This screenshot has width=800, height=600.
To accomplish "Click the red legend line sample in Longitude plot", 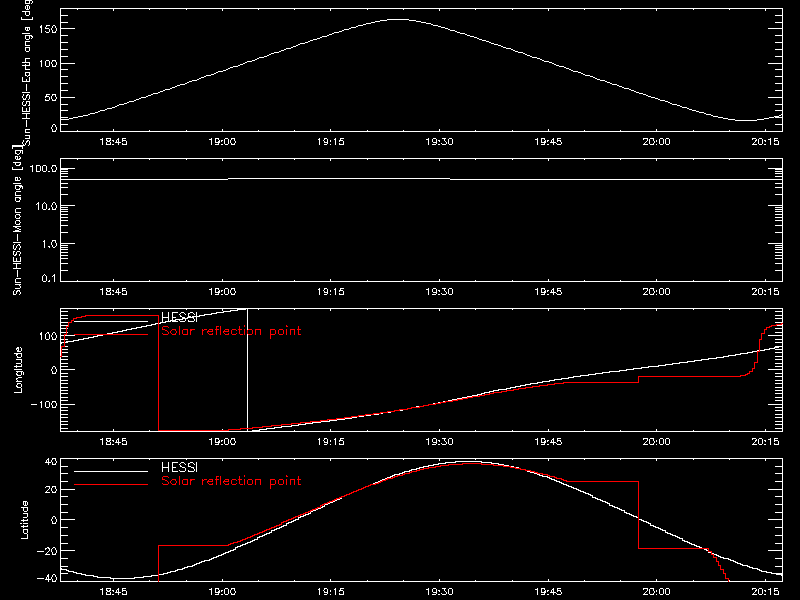I will [111, 334].
